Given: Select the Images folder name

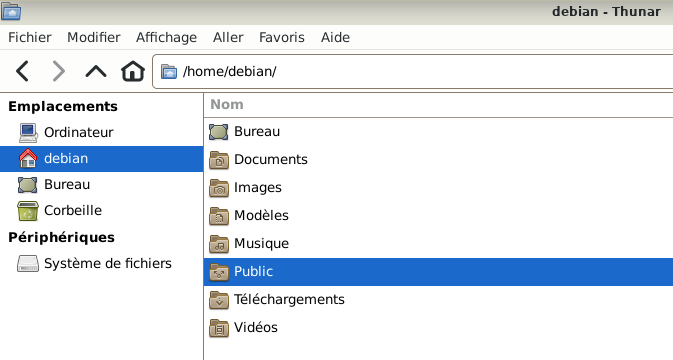Looking at the screenshot, I should click(258, 188).
